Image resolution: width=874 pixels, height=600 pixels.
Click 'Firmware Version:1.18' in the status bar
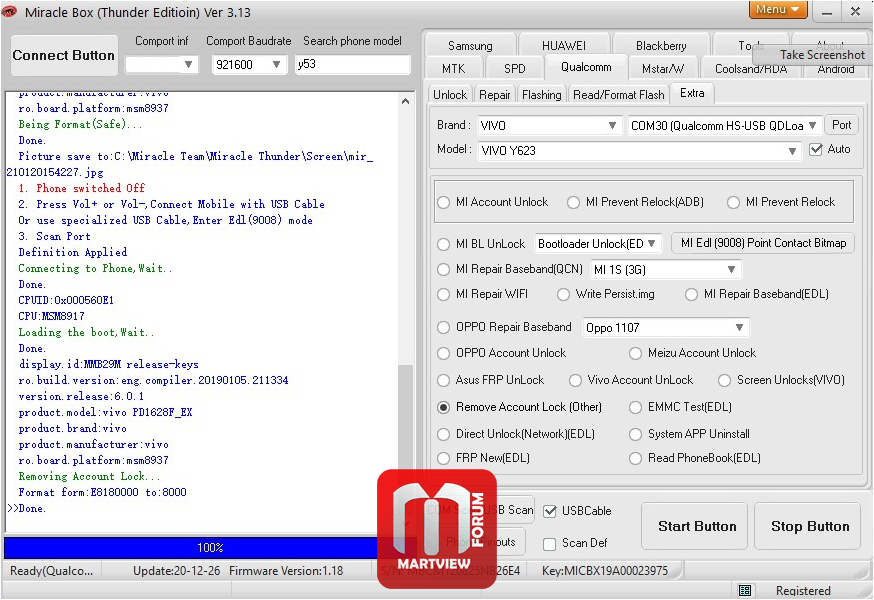tap(286, 571)
